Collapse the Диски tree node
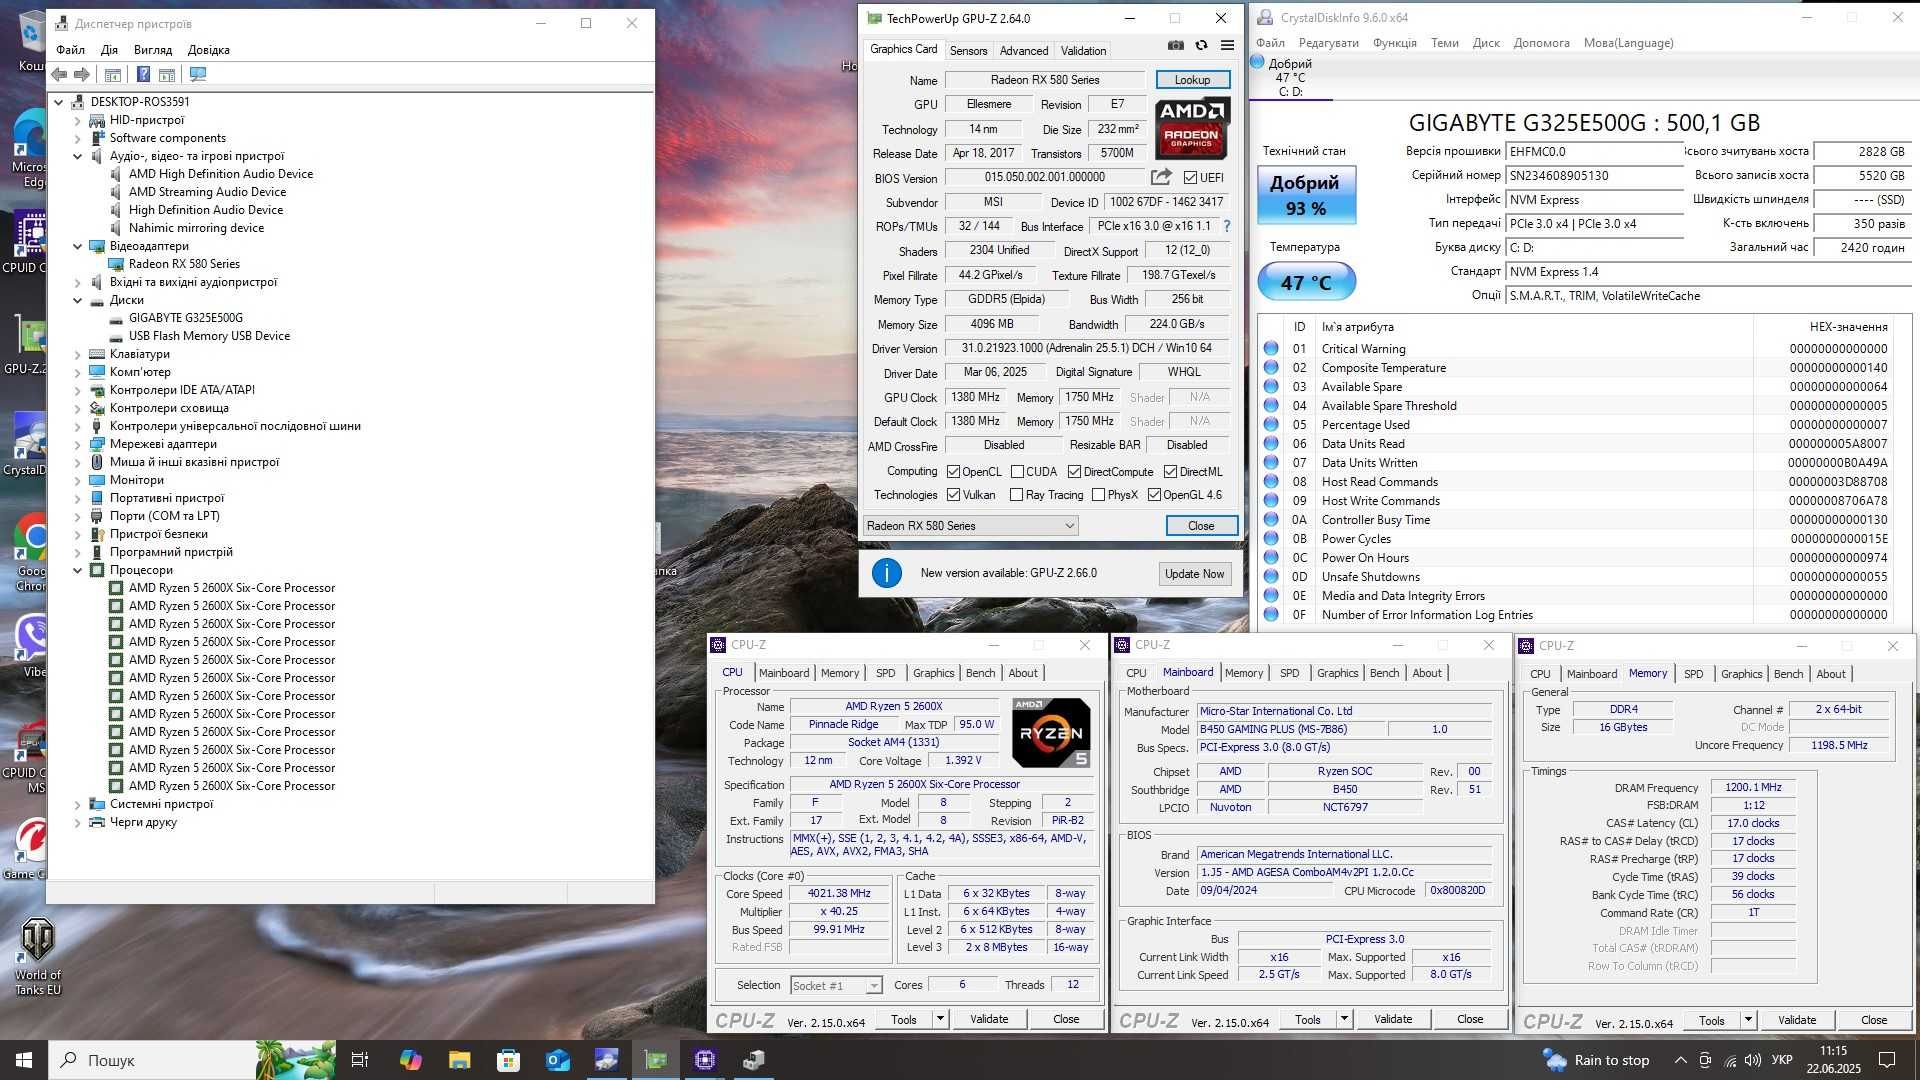This screenshot has height=1080, width=1920. click(78, 300)
